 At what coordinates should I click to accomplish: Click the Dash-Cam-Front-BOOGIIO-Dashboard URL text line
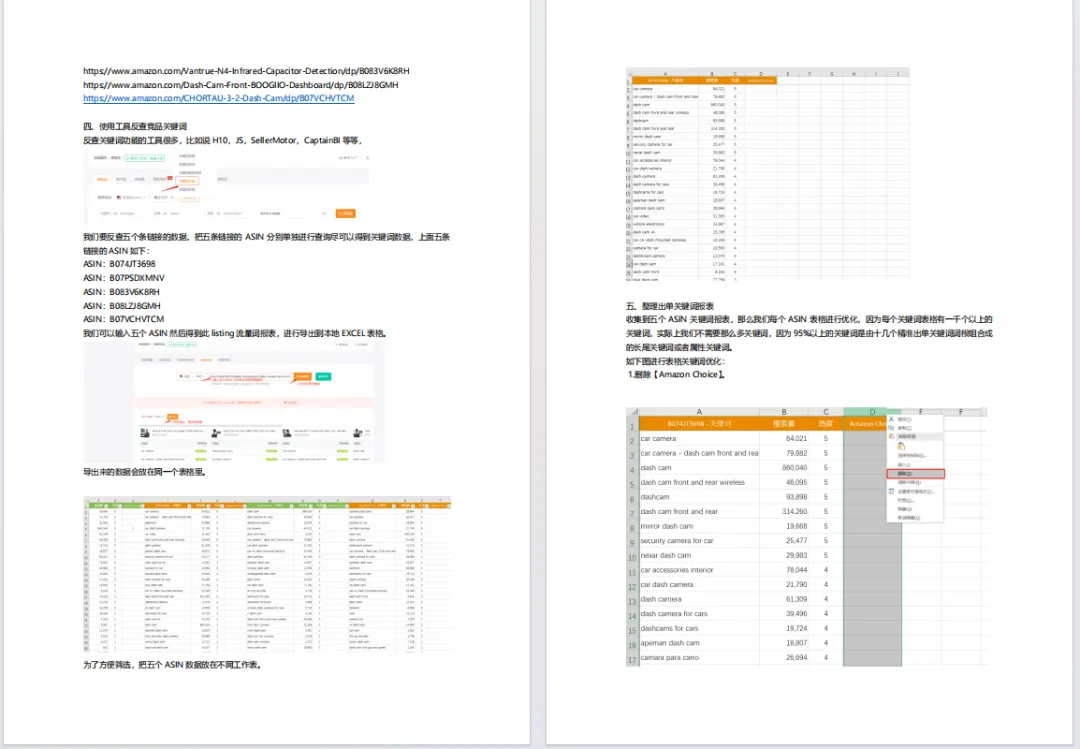pos(240,85)
